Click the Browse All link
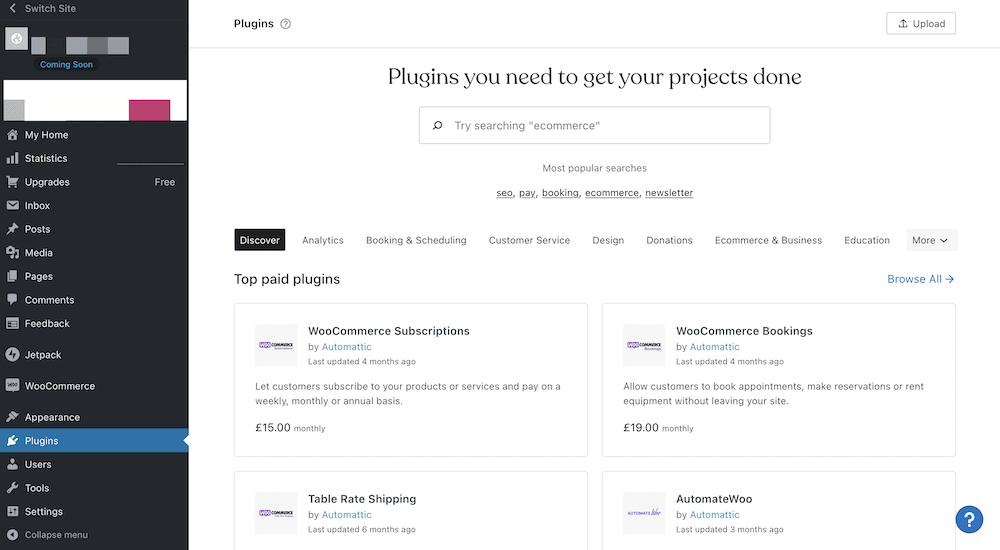This screenshot has height=550, width=1000. click(x=920, y=279)
